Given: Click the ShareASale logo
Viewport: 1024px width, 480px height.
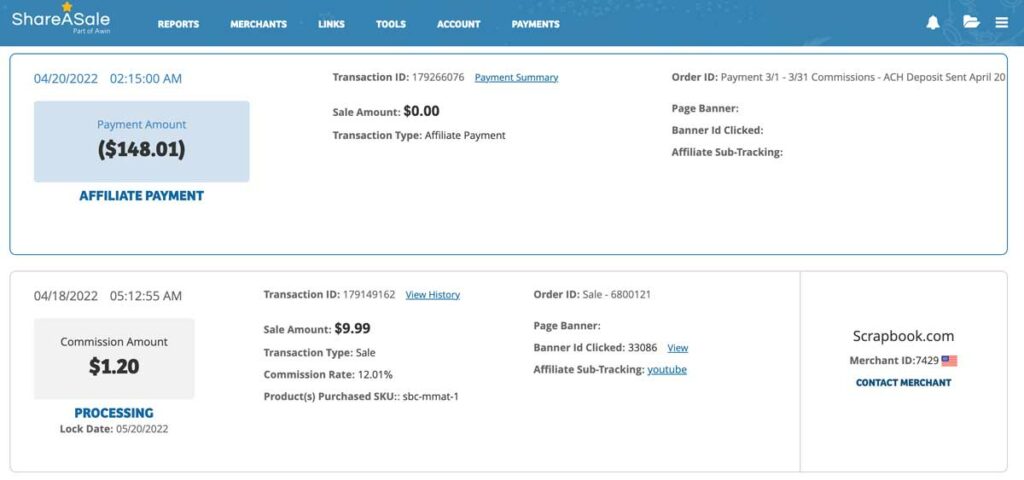Looking at the screenshot, I should point(61,18).
